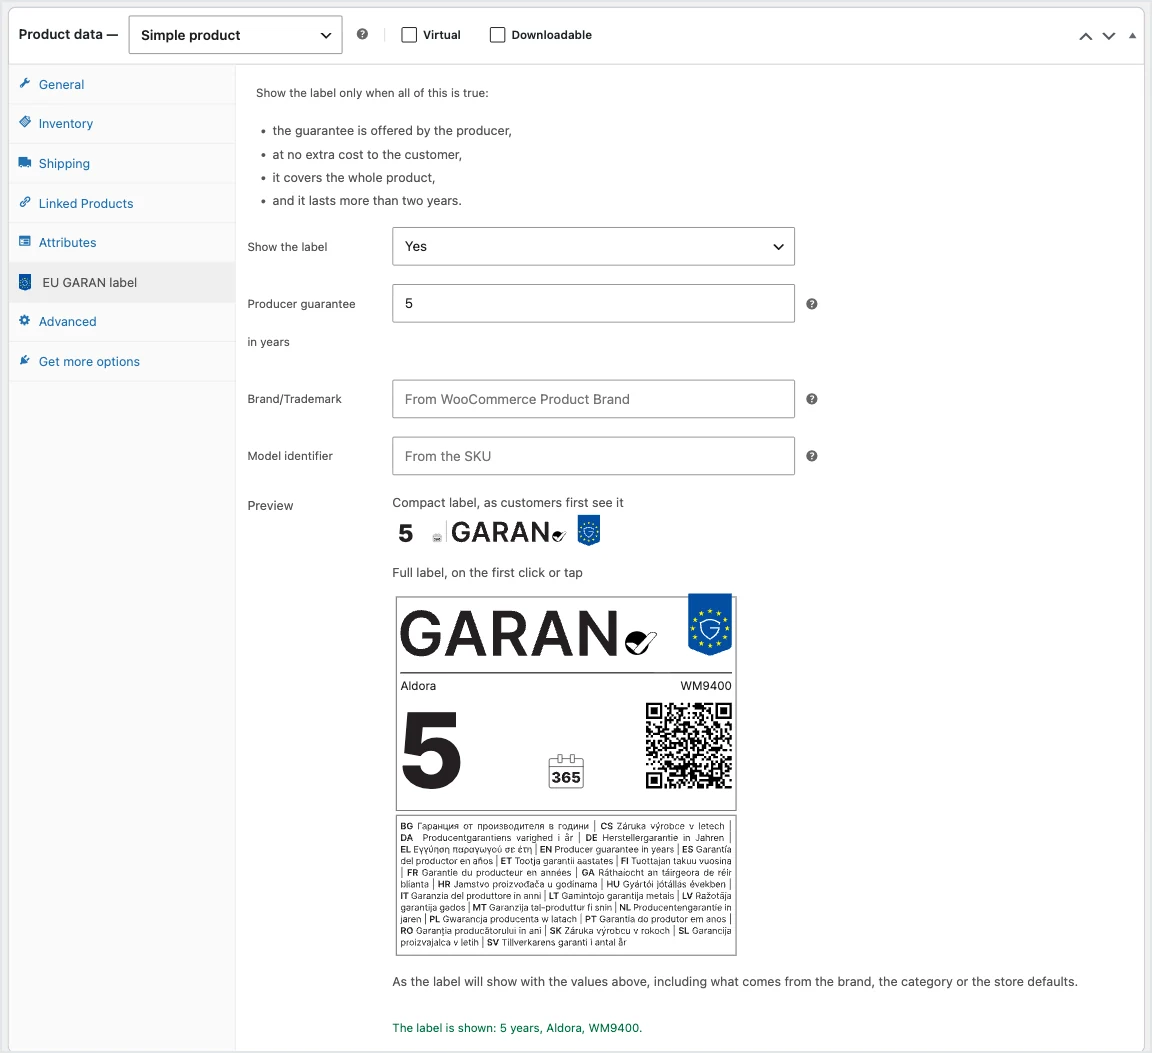The image size is (1152, 1053).
Task: Click the 365 calendar icon on full label
Action: tap(566, 772)
